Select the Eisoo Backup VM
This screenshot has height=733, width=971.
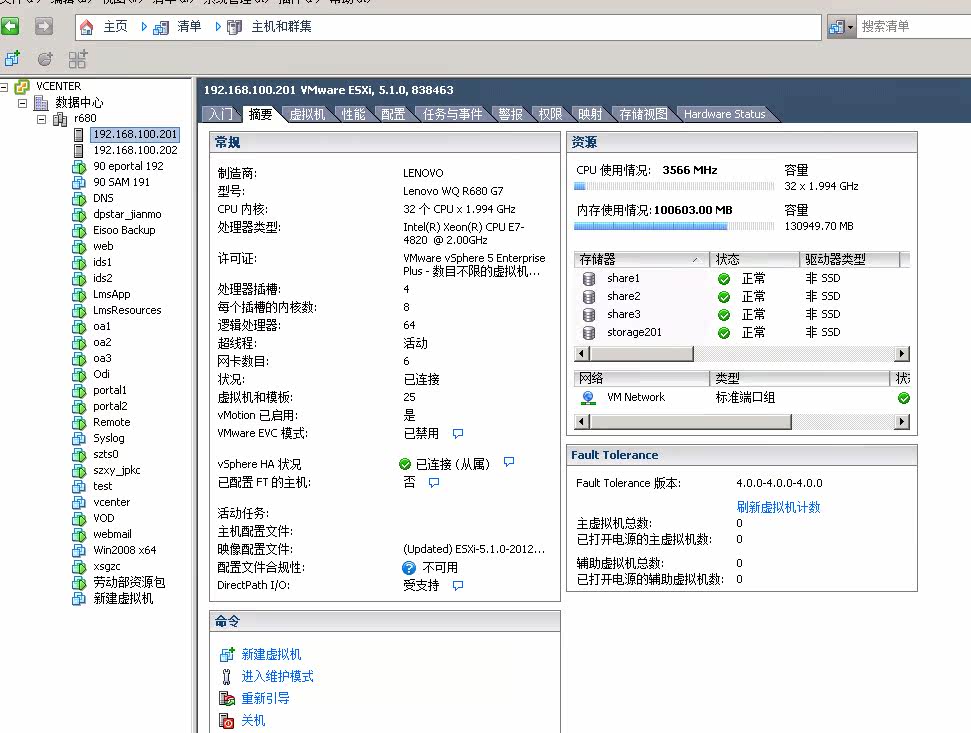pyautogui.click(x=124, y=230)
